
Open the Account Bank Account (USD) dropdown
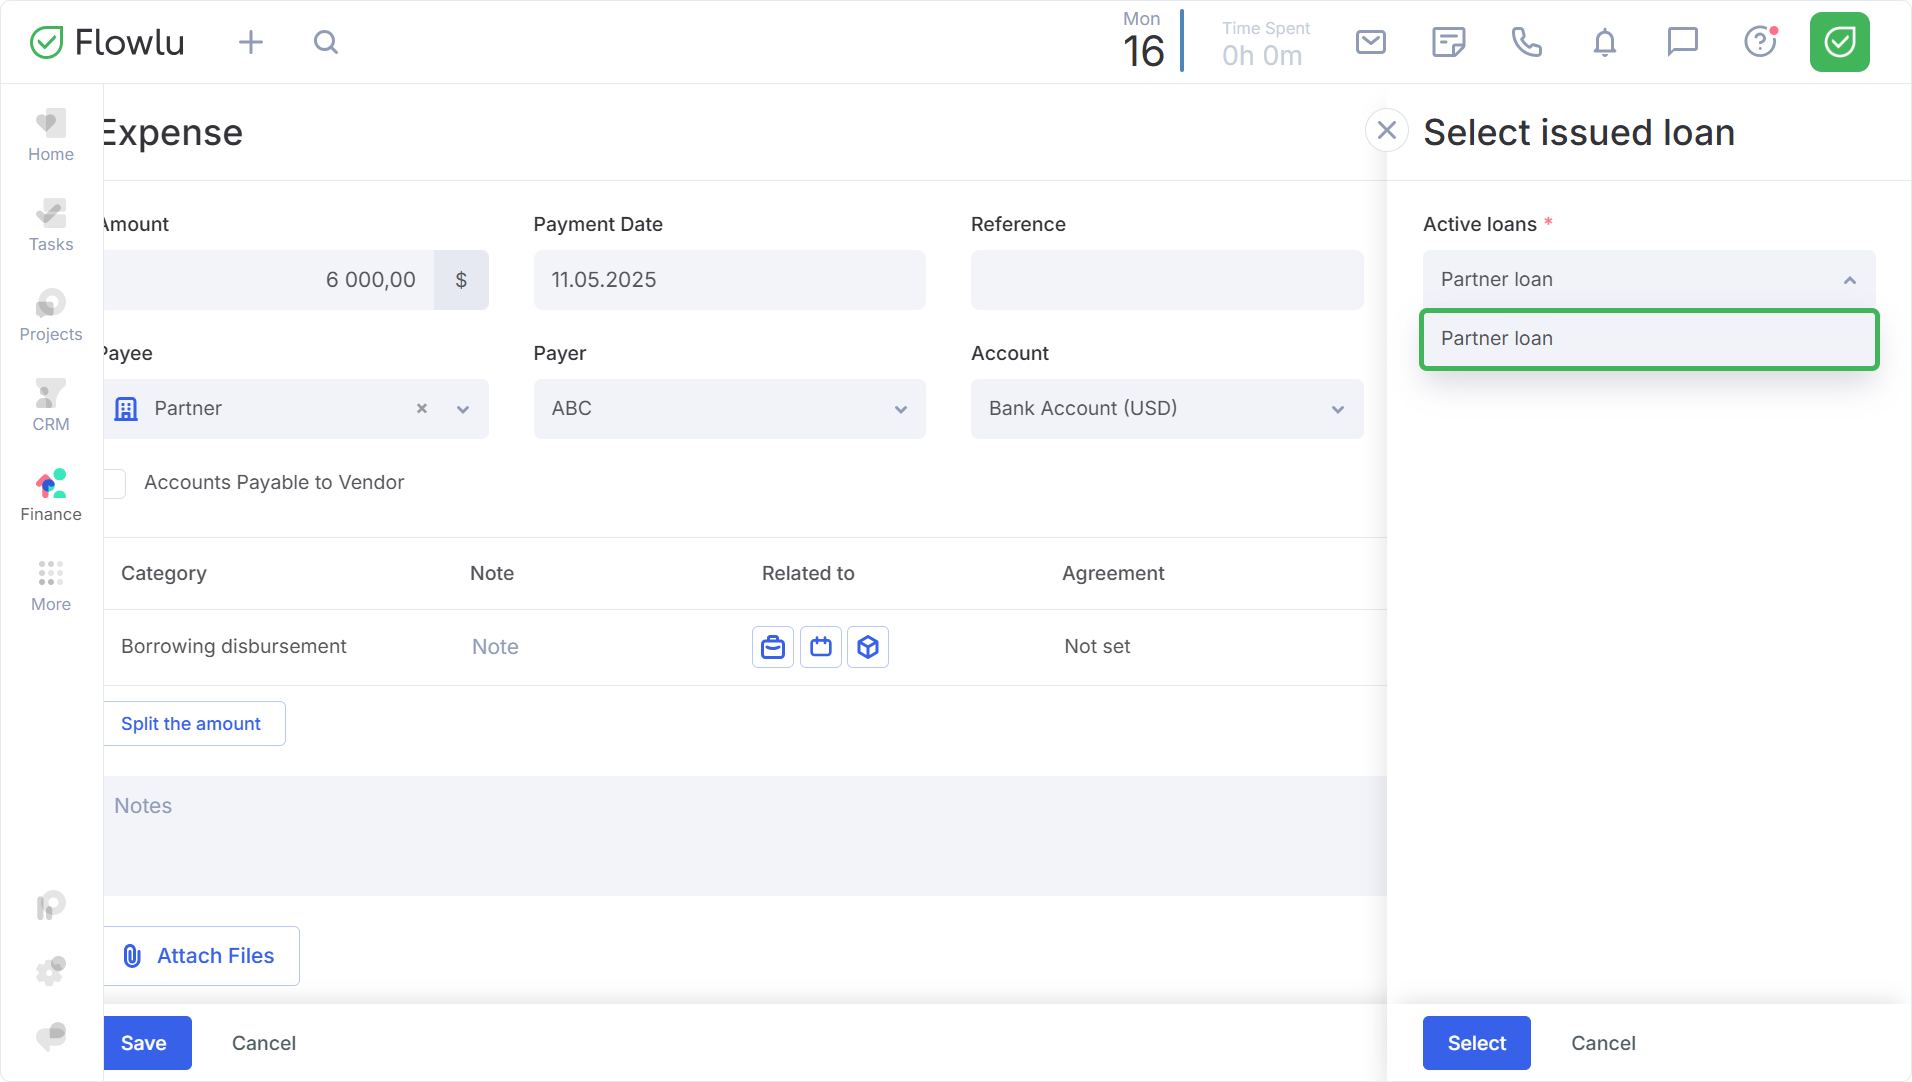tap(1166, 409)
